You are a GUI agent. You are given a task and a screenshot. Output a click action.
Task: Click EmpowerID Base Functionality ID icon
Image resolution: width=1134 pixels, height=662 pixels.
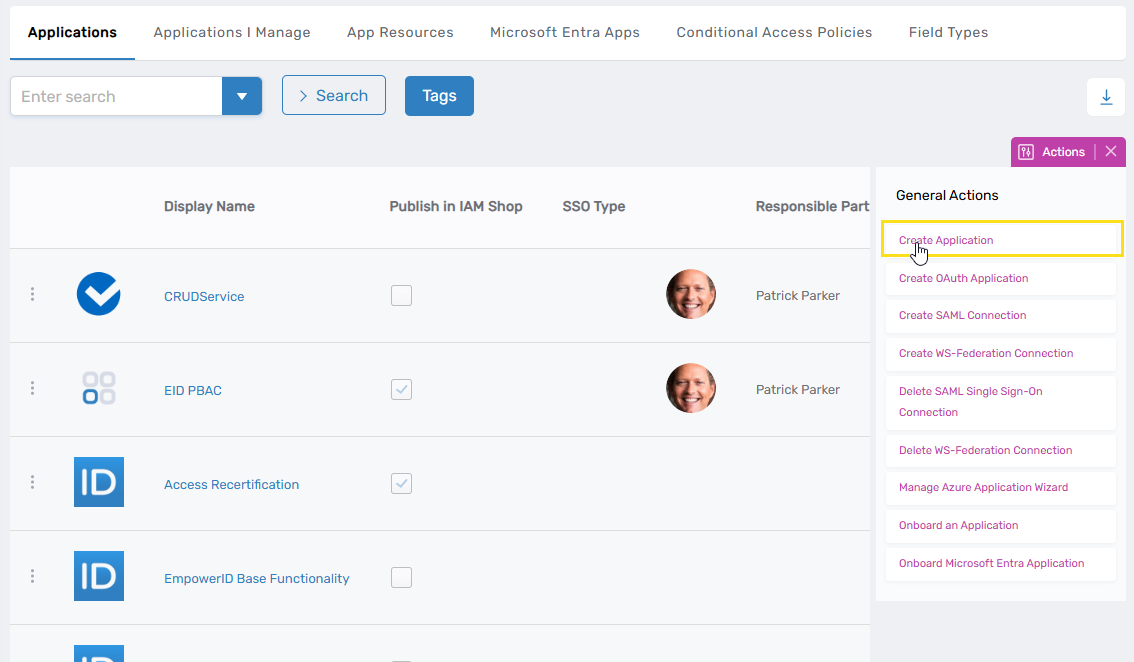coord(99,576)
